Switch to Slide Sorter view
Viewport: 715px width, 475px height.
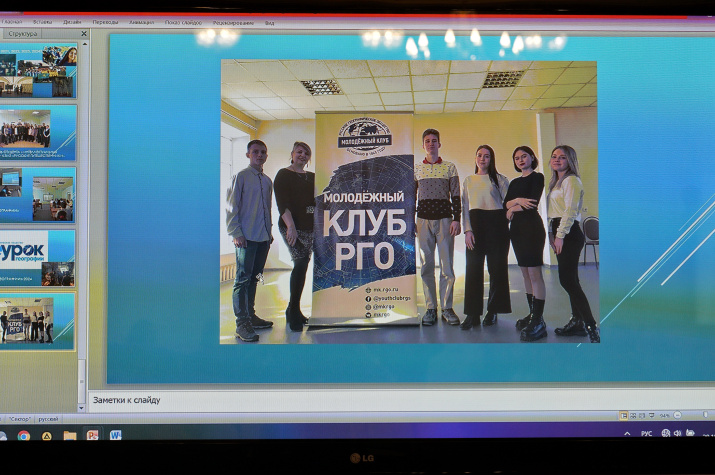[x=633, y=415]
